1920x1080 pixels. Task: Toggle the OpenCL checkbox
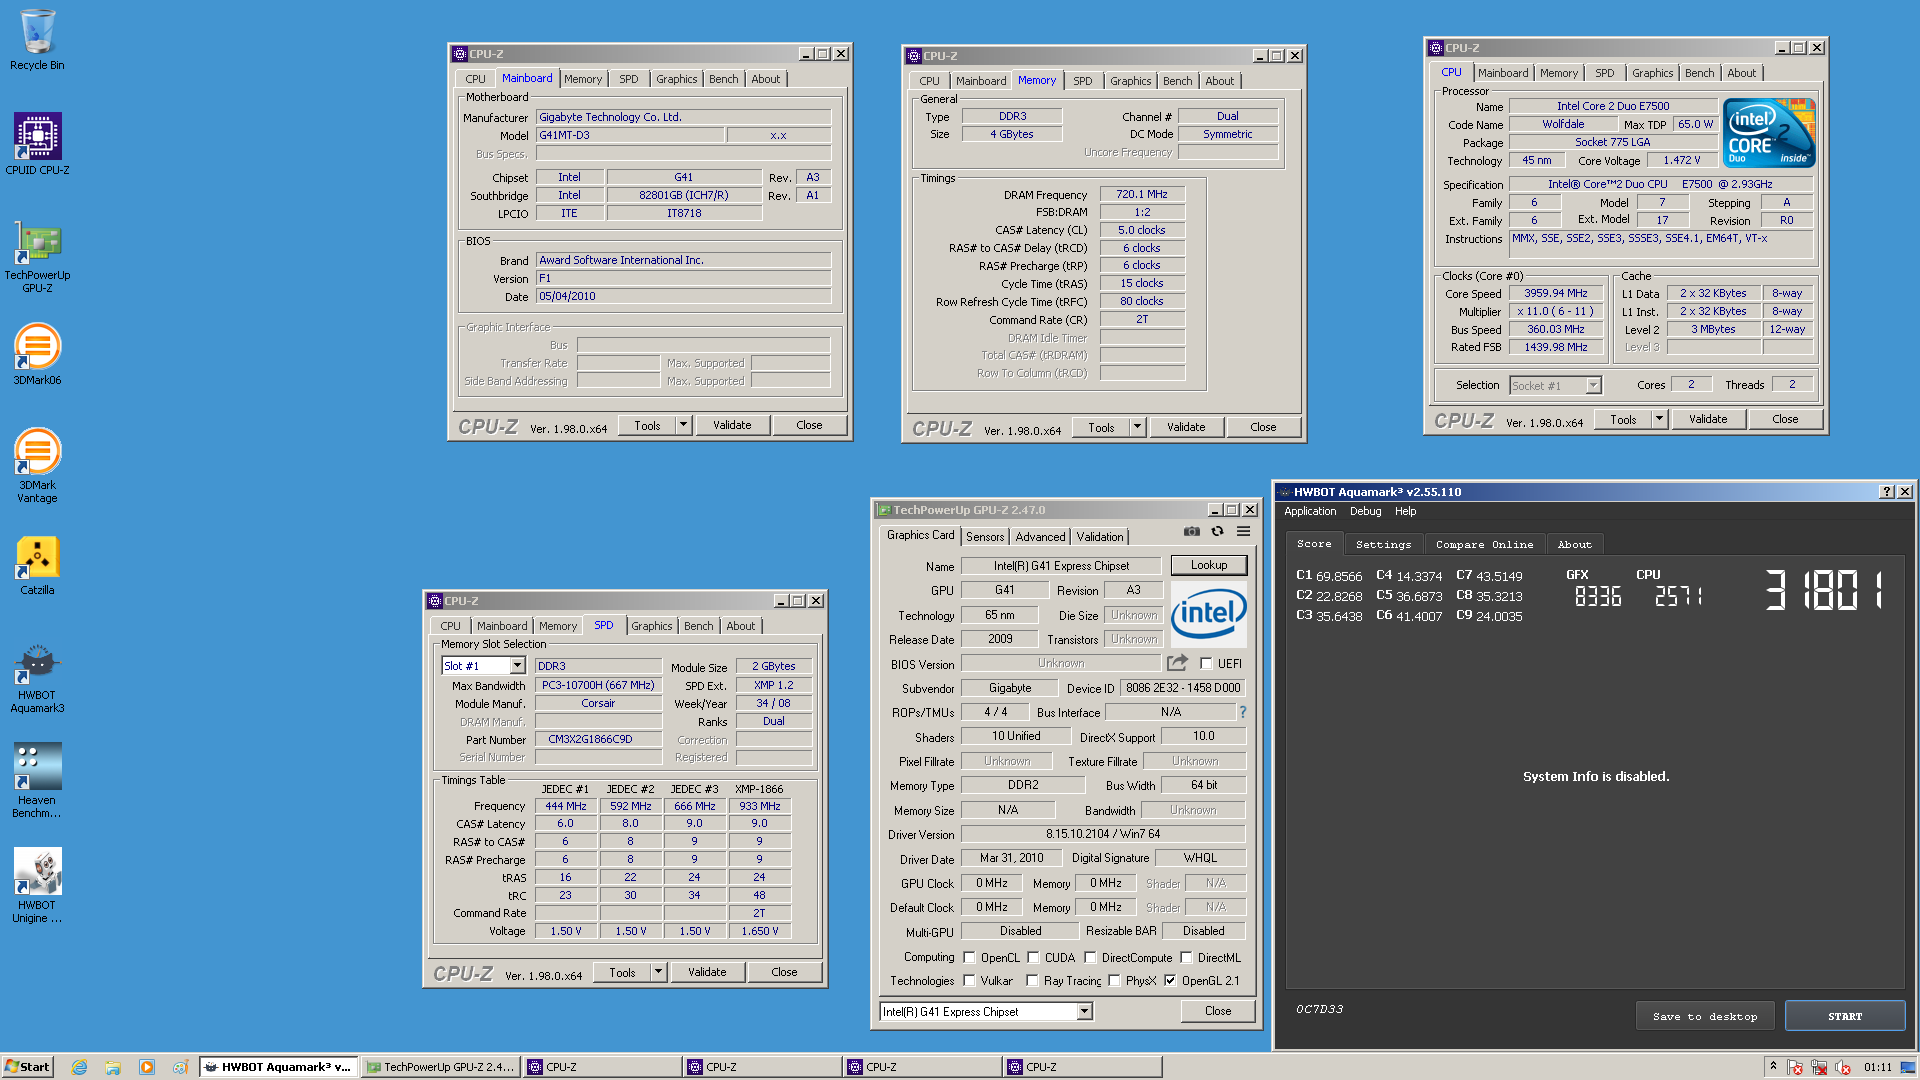click(969, 957)
